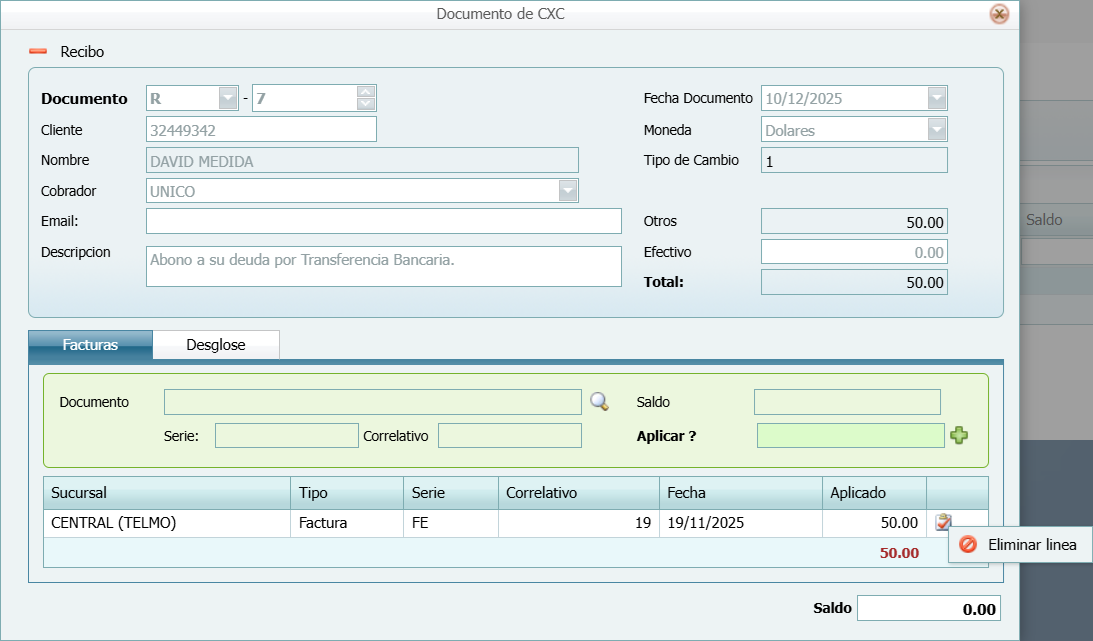Sort the table by Correlativo column header
Screen dimensions: 1093x641
[578, 493]
